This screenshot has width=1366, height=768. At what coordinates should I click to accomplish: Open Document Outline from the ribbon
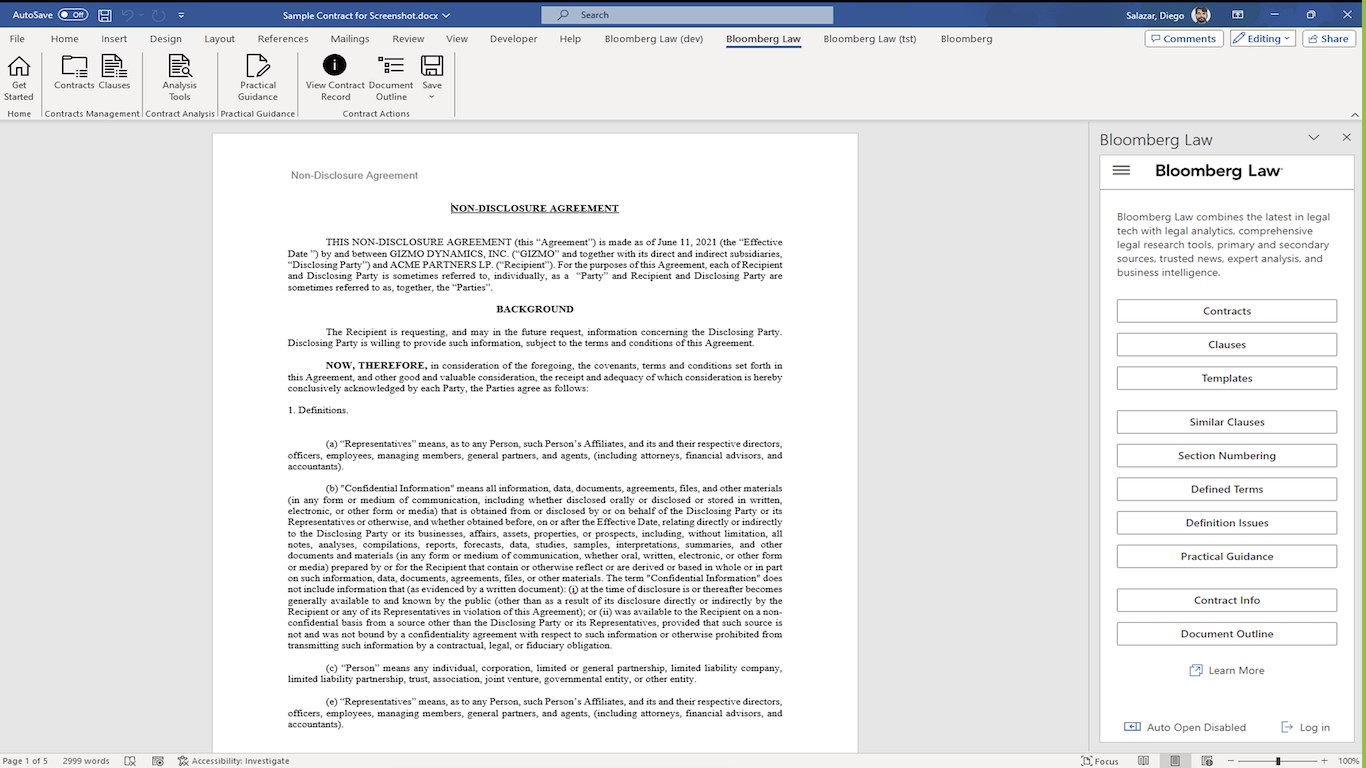[391, 78]
